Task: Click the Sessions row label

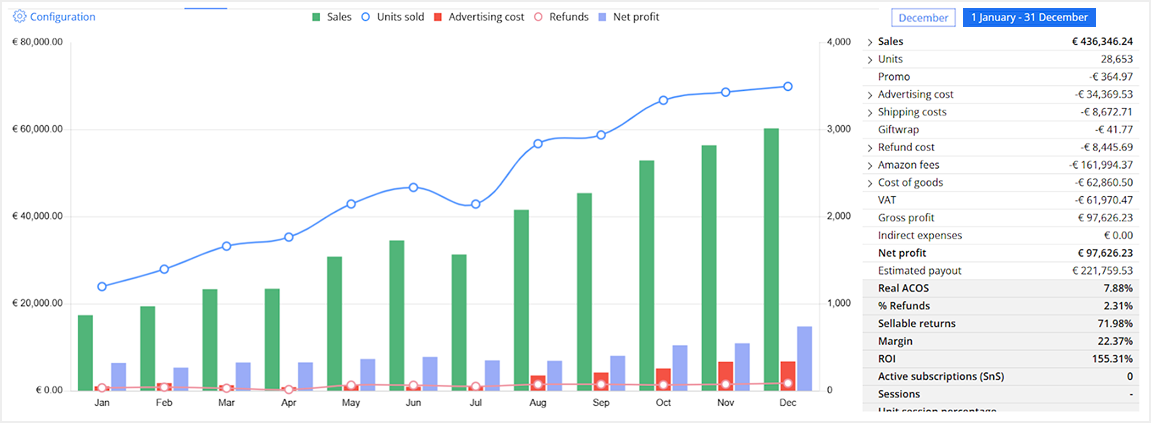Action: coord(899,394)
